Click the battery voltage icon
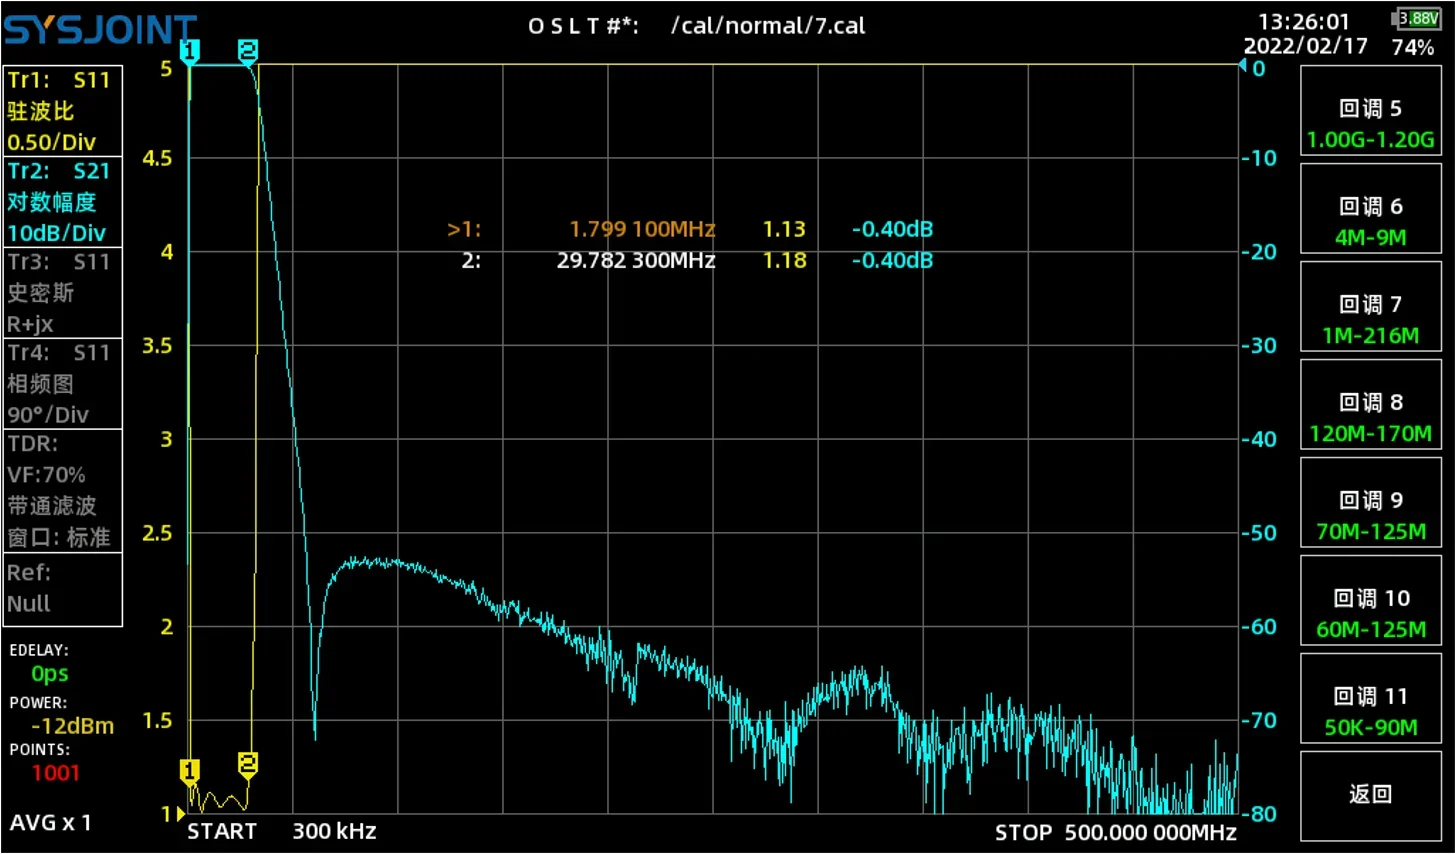 pyautogui.click(x=1415, y=19)
